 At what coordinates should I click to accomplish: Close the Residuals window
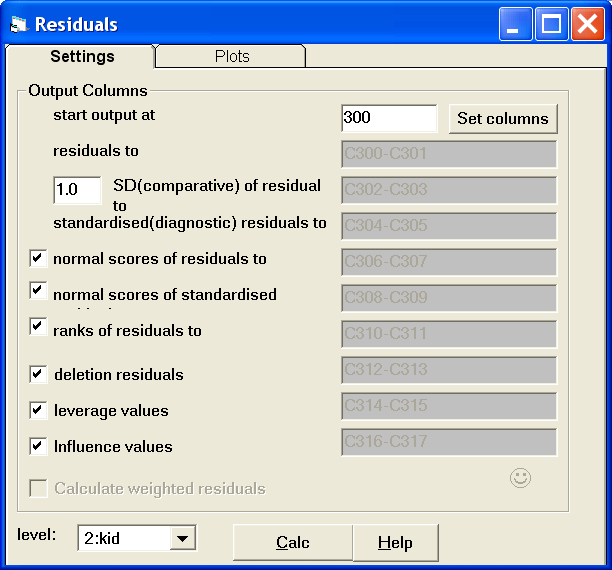click(x=588, y=24)
